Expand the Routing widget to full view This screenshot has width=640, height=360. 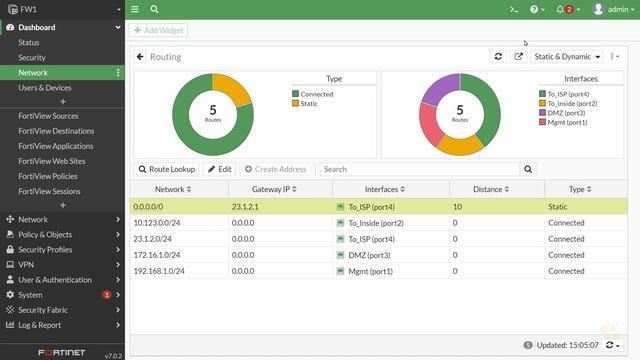[x=518, y=57]
